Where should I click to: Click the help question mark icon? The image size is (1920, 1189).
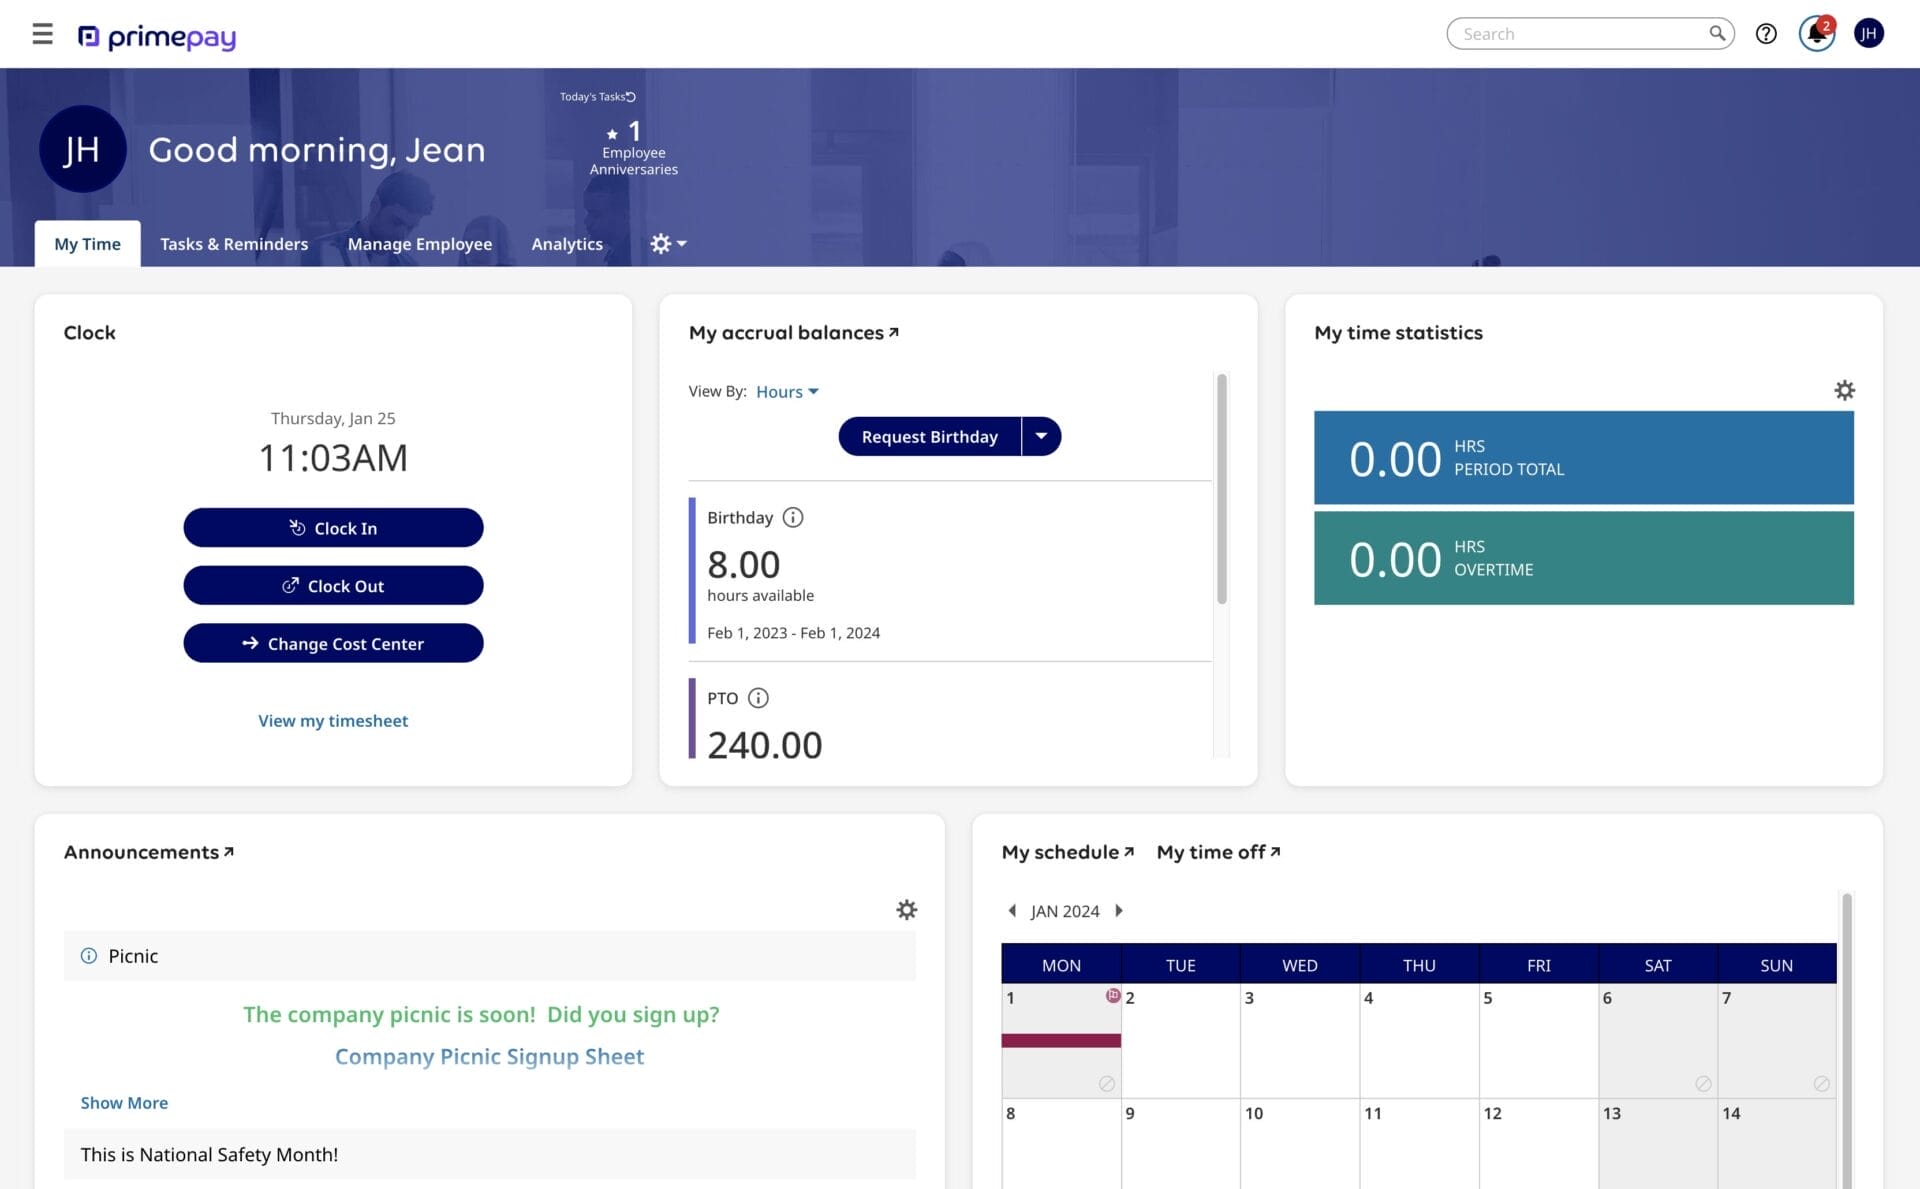click(x=1768, y=33)
